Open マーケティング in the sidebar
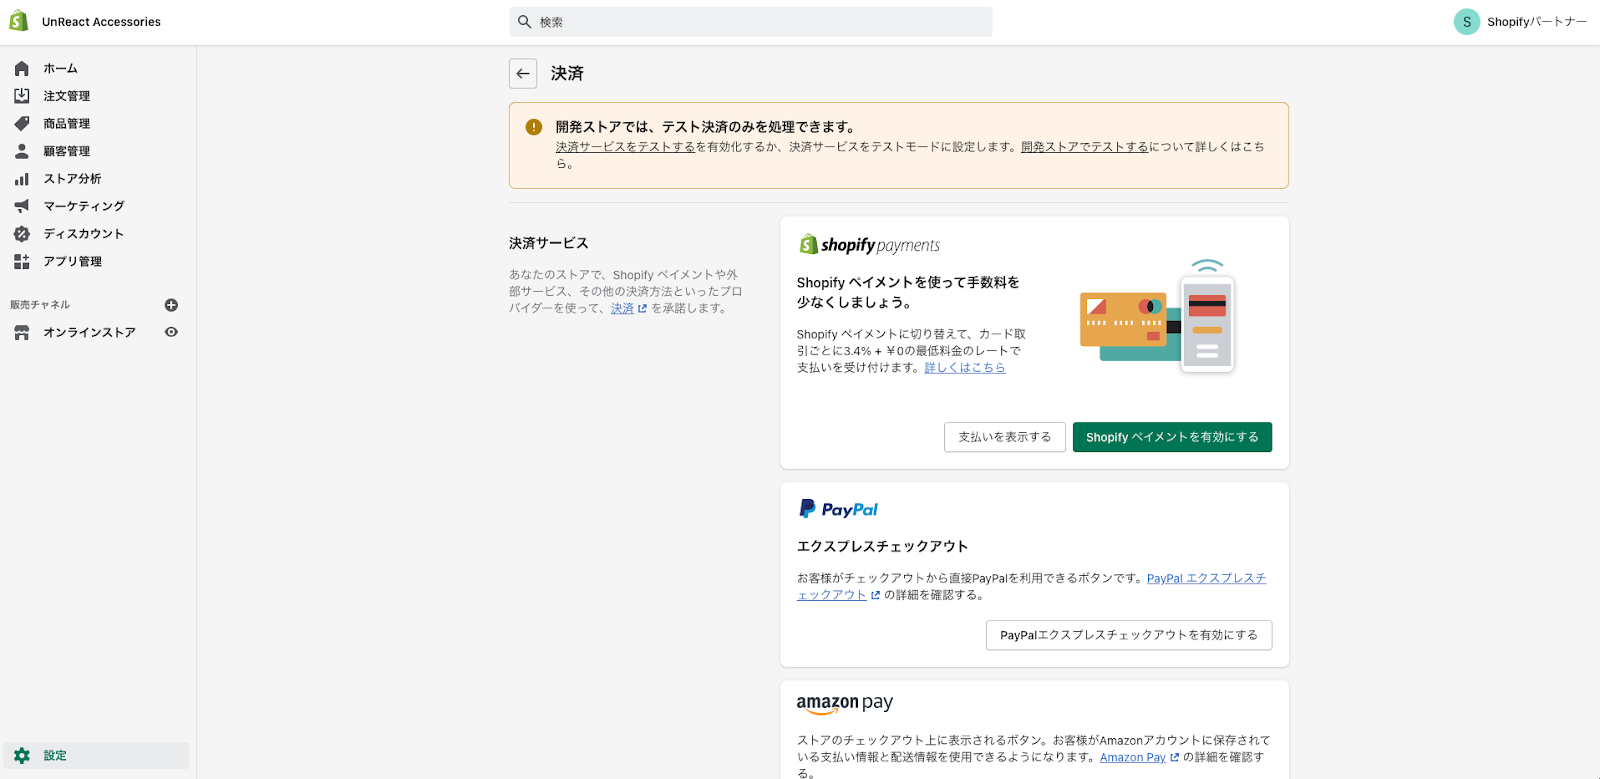The width and height of the screenshot is (1600, 779). 84,206
